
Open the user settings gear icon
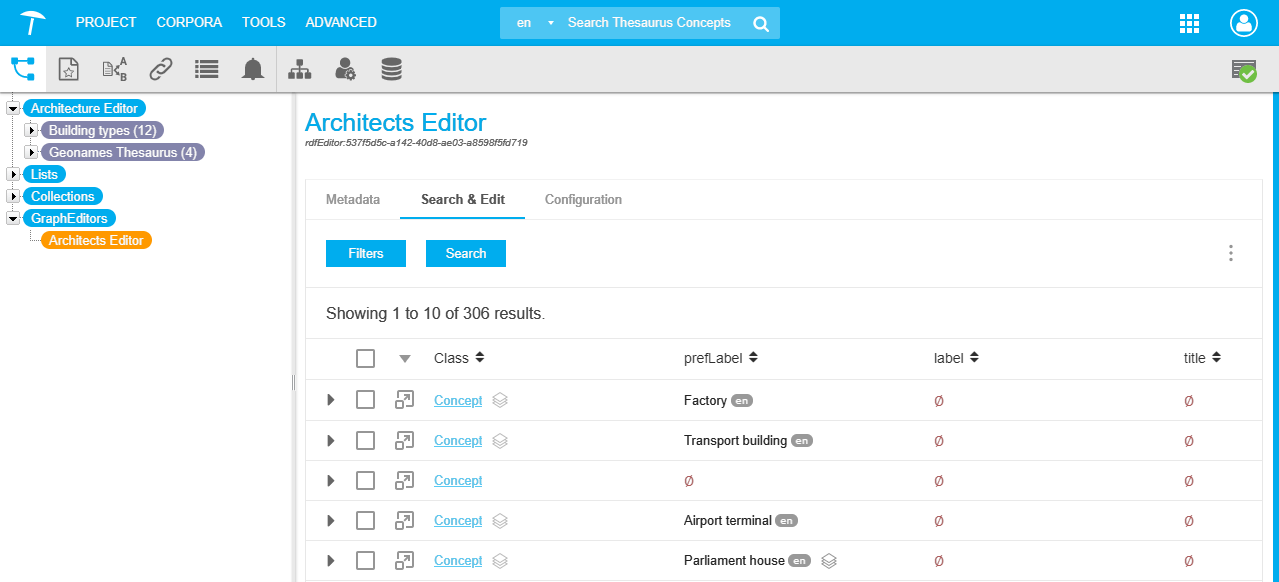pyautogui.click(x=345, y=69)
